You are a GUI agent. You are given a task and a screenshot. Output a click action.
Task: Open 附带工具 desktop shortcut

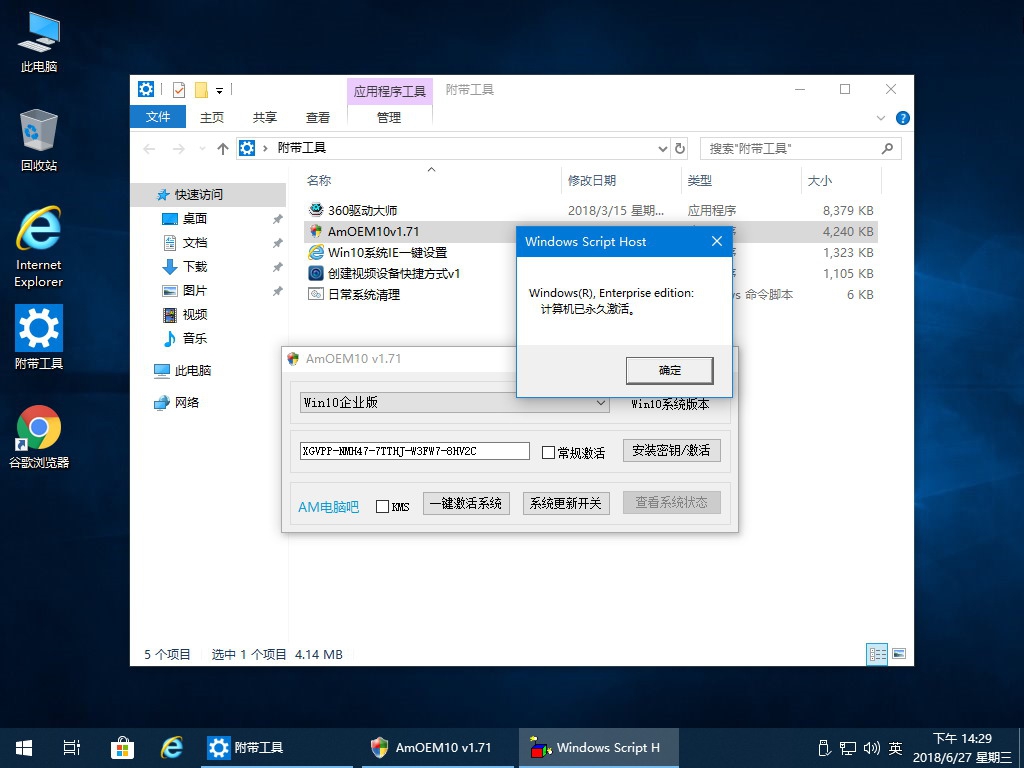39,338
